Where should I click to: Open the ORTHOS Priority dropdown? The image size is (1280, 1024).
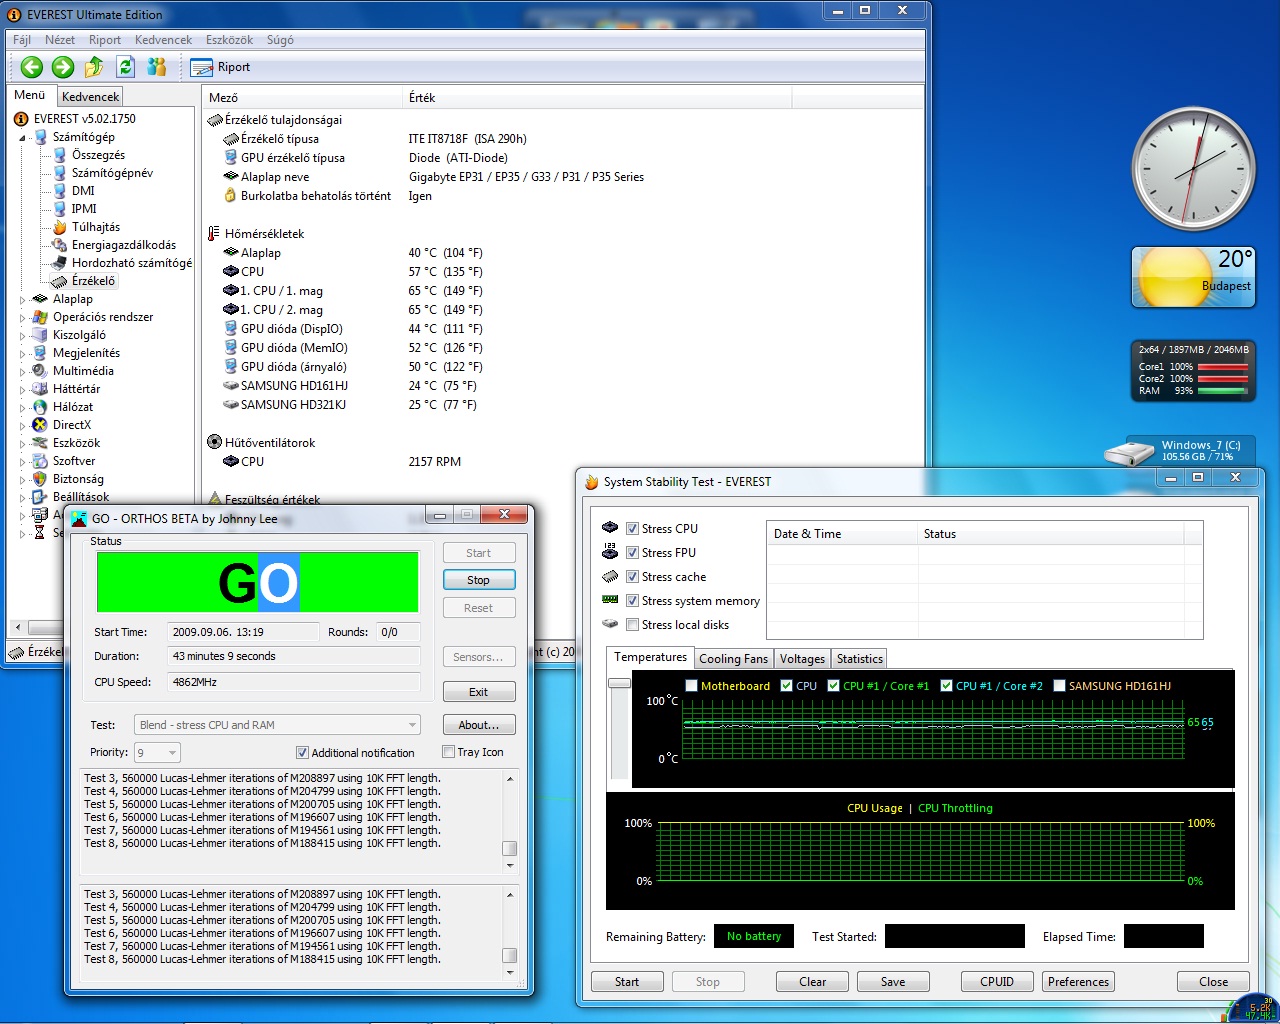coord(157,752)
